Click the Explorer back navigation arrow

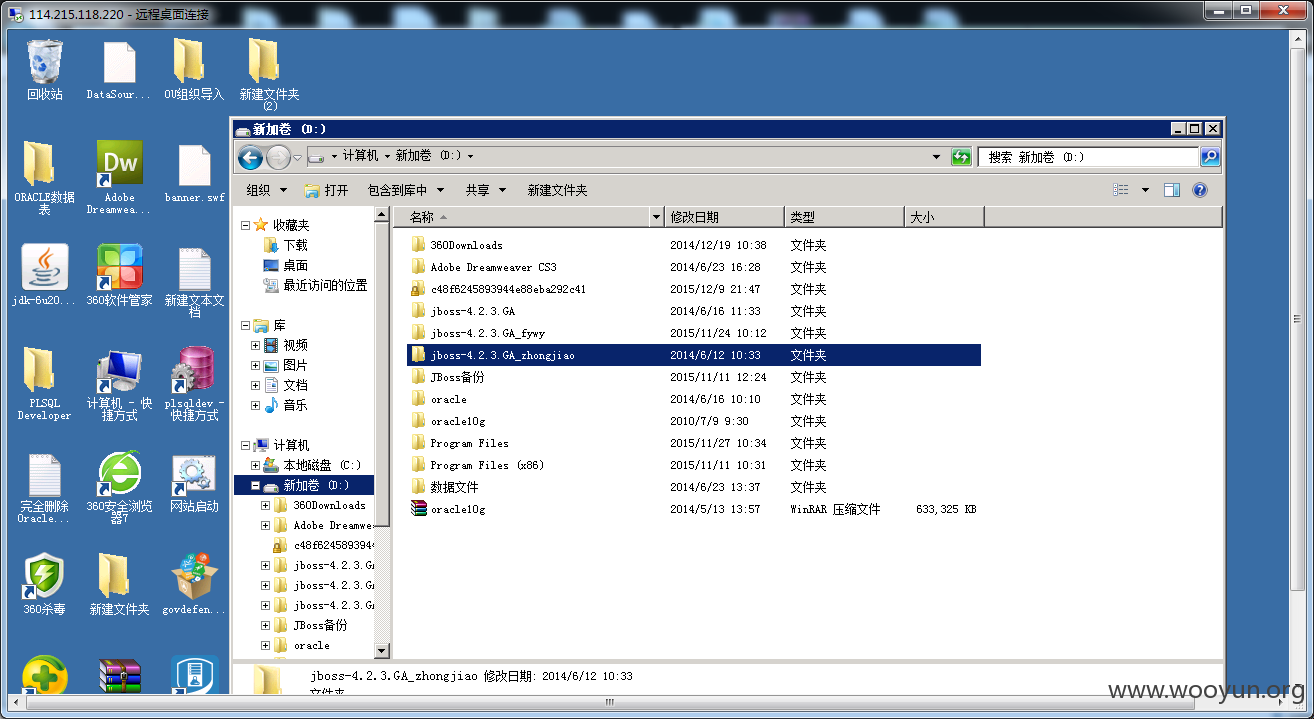click(250, 157)
